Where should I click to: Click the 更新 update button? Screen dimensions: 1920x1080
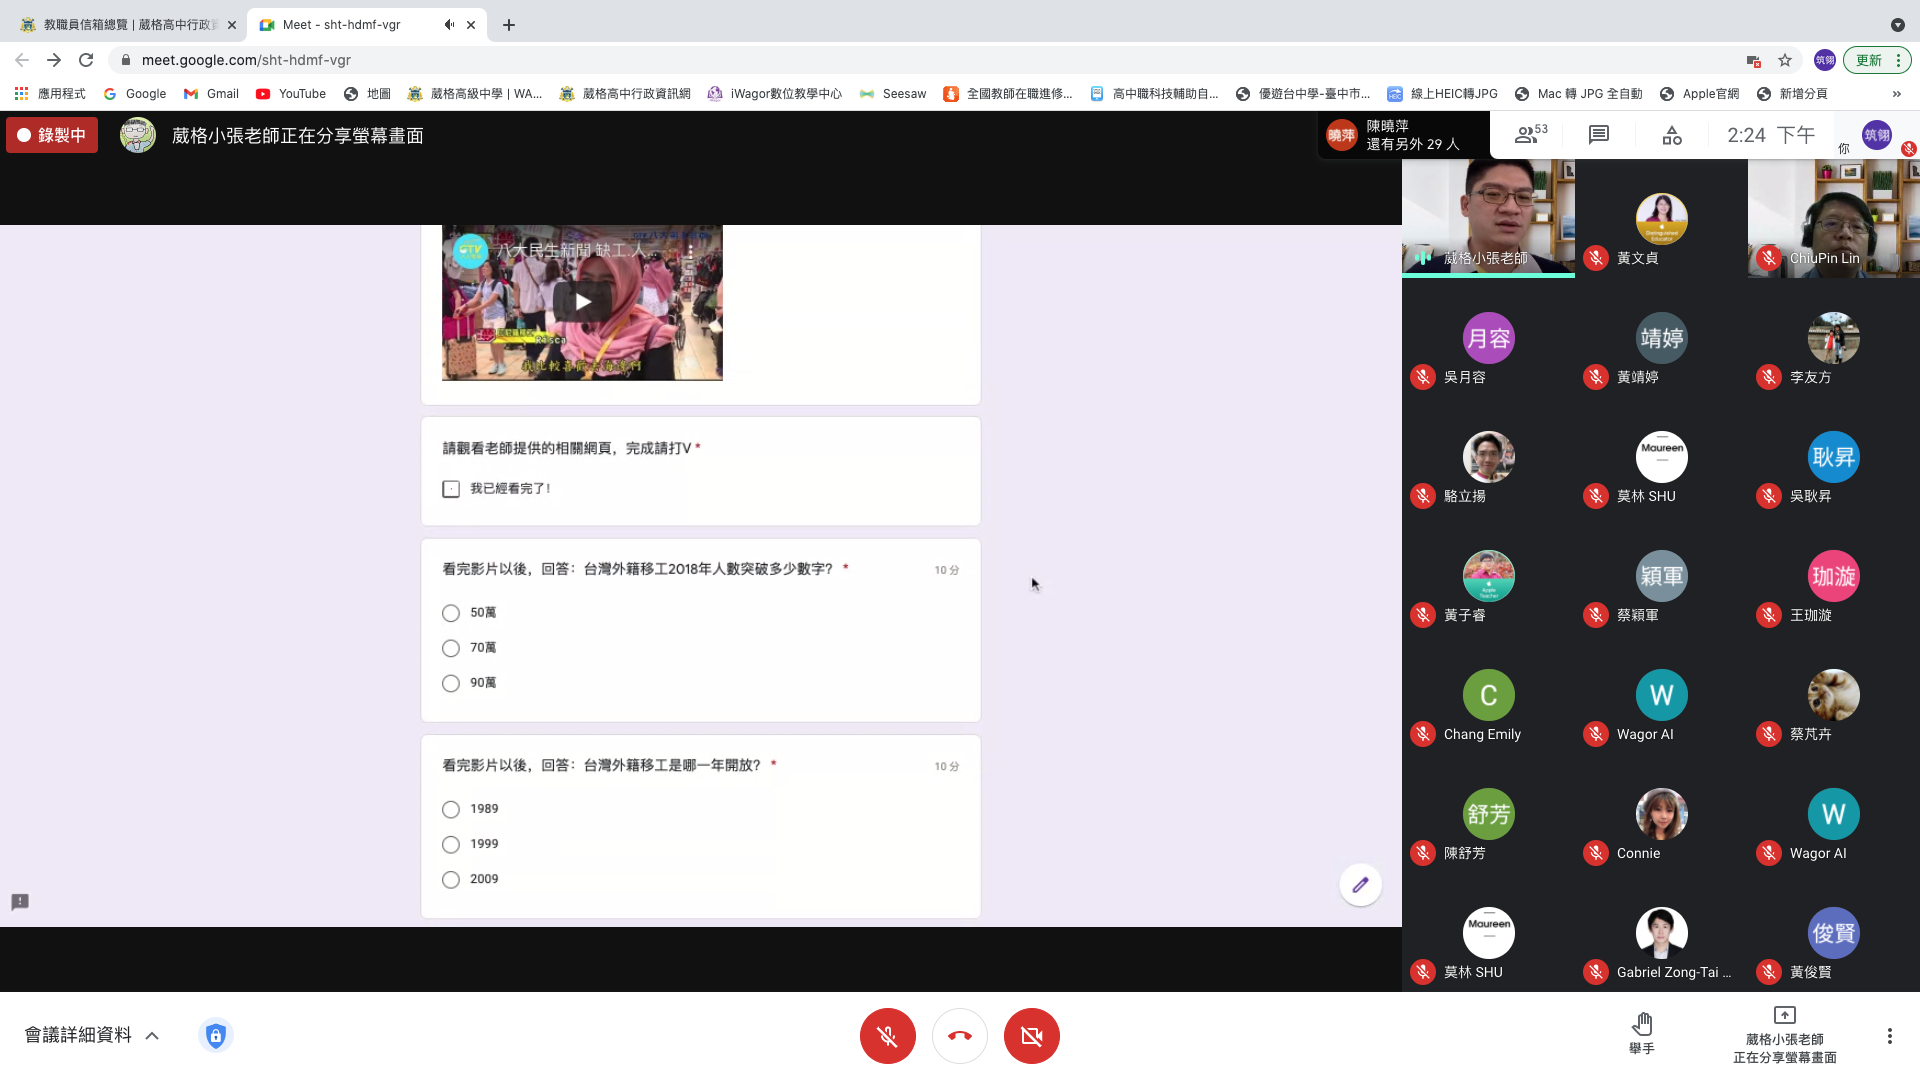tap(1868, 60)
